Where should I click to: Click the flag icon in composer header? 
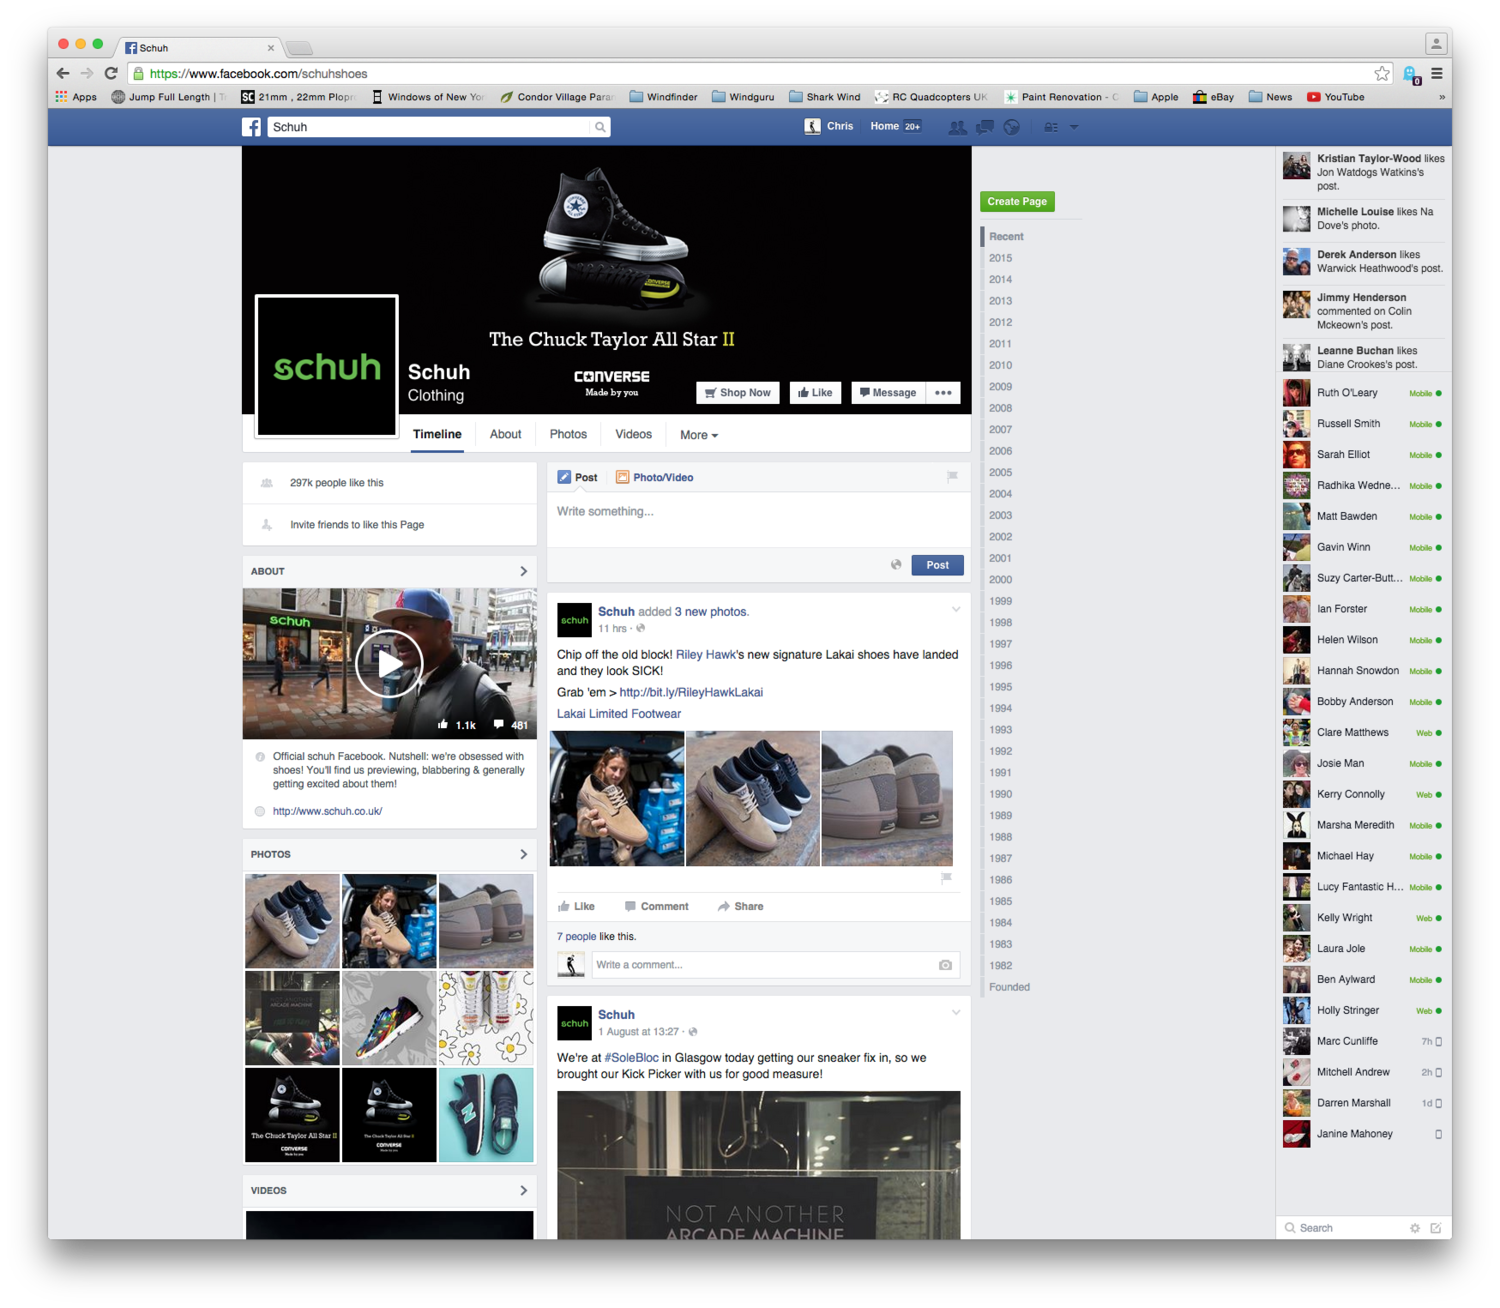[x=952, y=477]
